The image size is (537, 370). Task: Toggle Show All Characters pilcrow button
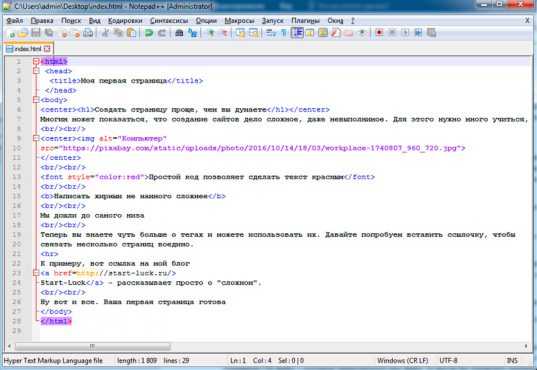[x=284, y=33]
